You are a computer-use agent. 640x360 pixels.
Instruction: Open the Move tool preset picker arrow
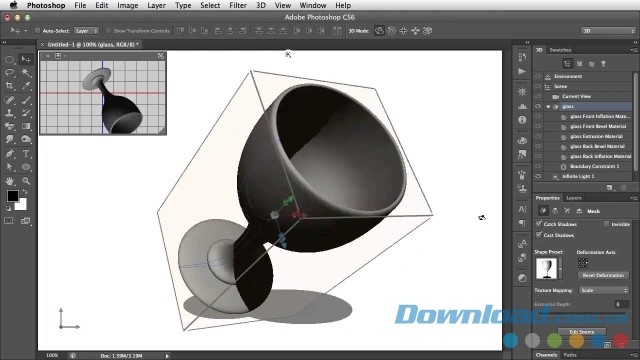click(x=26, y=31)
